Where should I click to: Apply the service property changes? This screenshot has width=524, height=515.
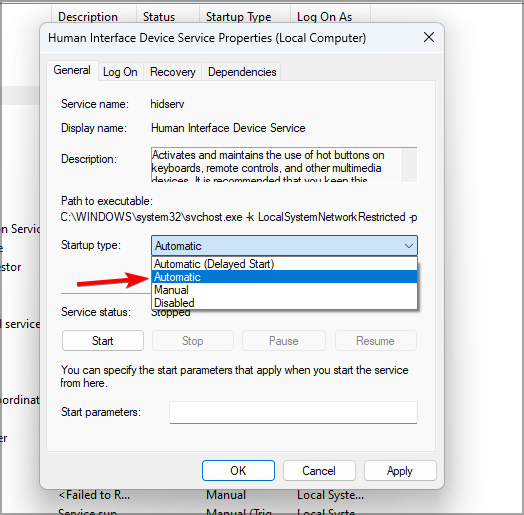click(x=400, y=471)
